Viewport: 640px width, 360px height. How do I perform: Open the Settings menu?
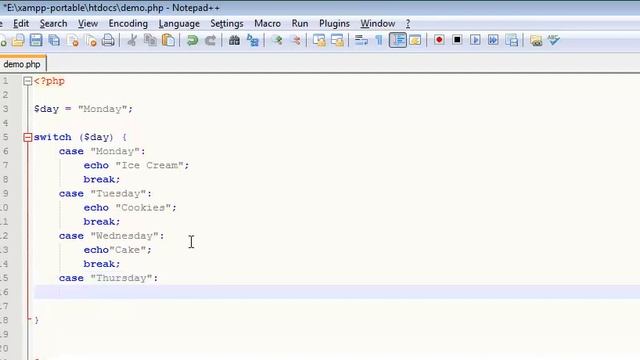pyautogui.click(x=227, y=23)
